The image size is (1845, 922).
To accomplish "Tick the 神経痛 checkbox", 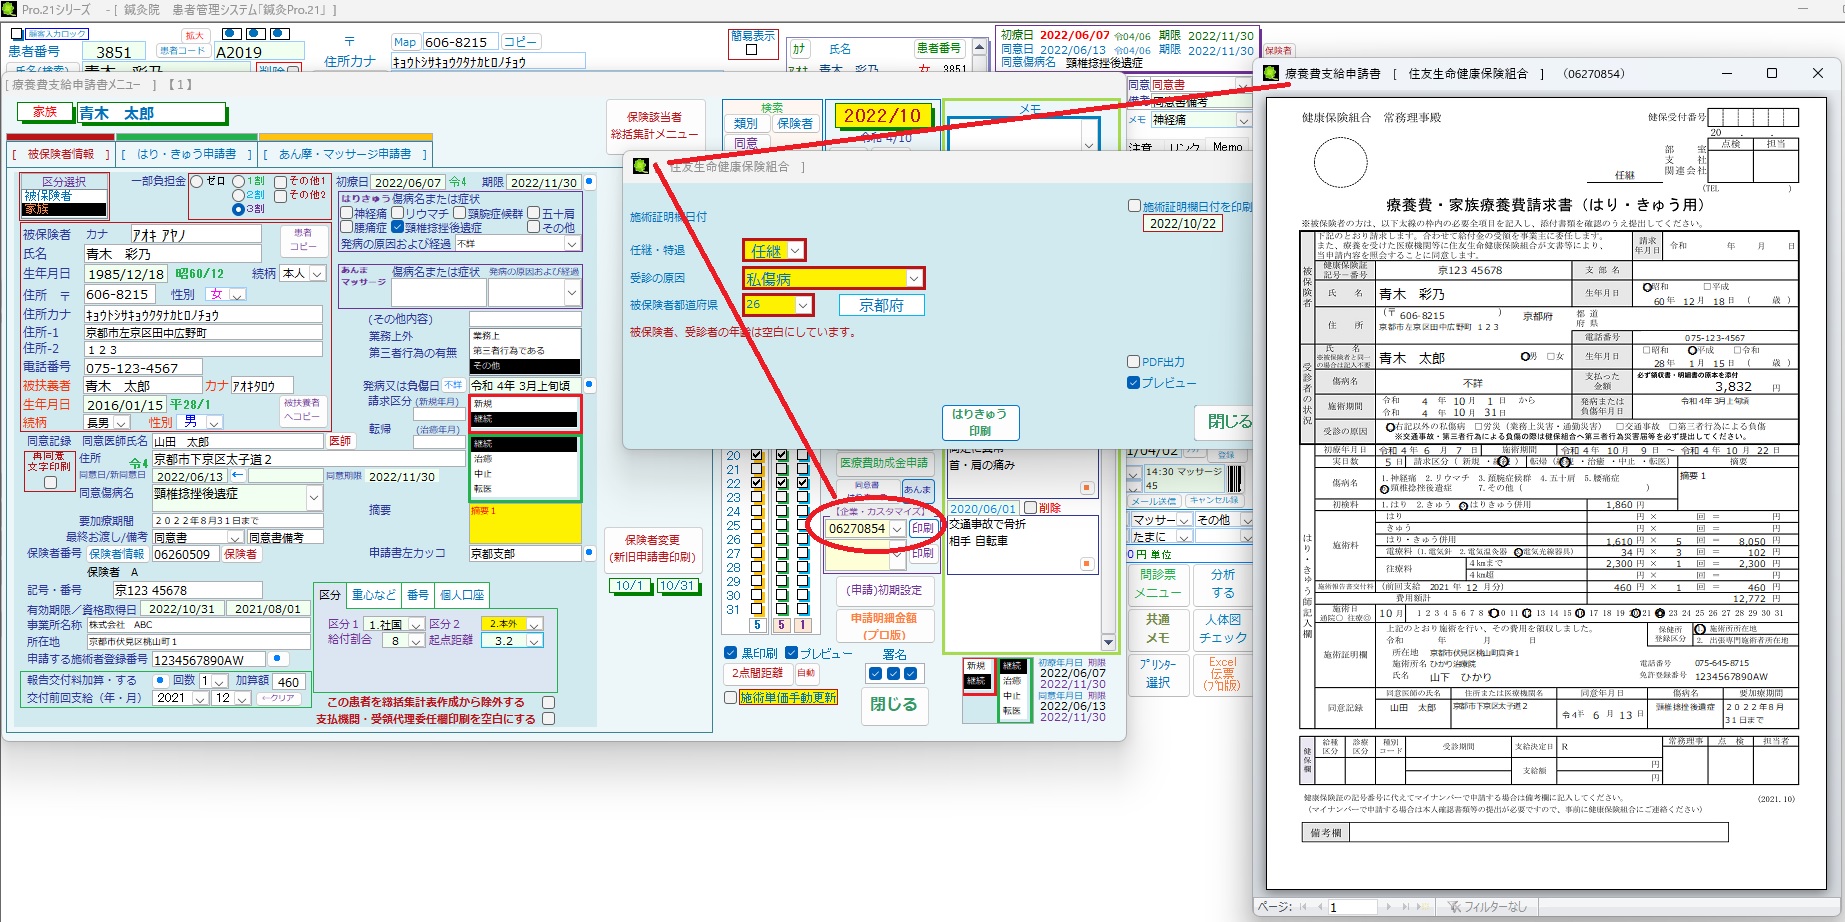I will (x=347, y=213).
